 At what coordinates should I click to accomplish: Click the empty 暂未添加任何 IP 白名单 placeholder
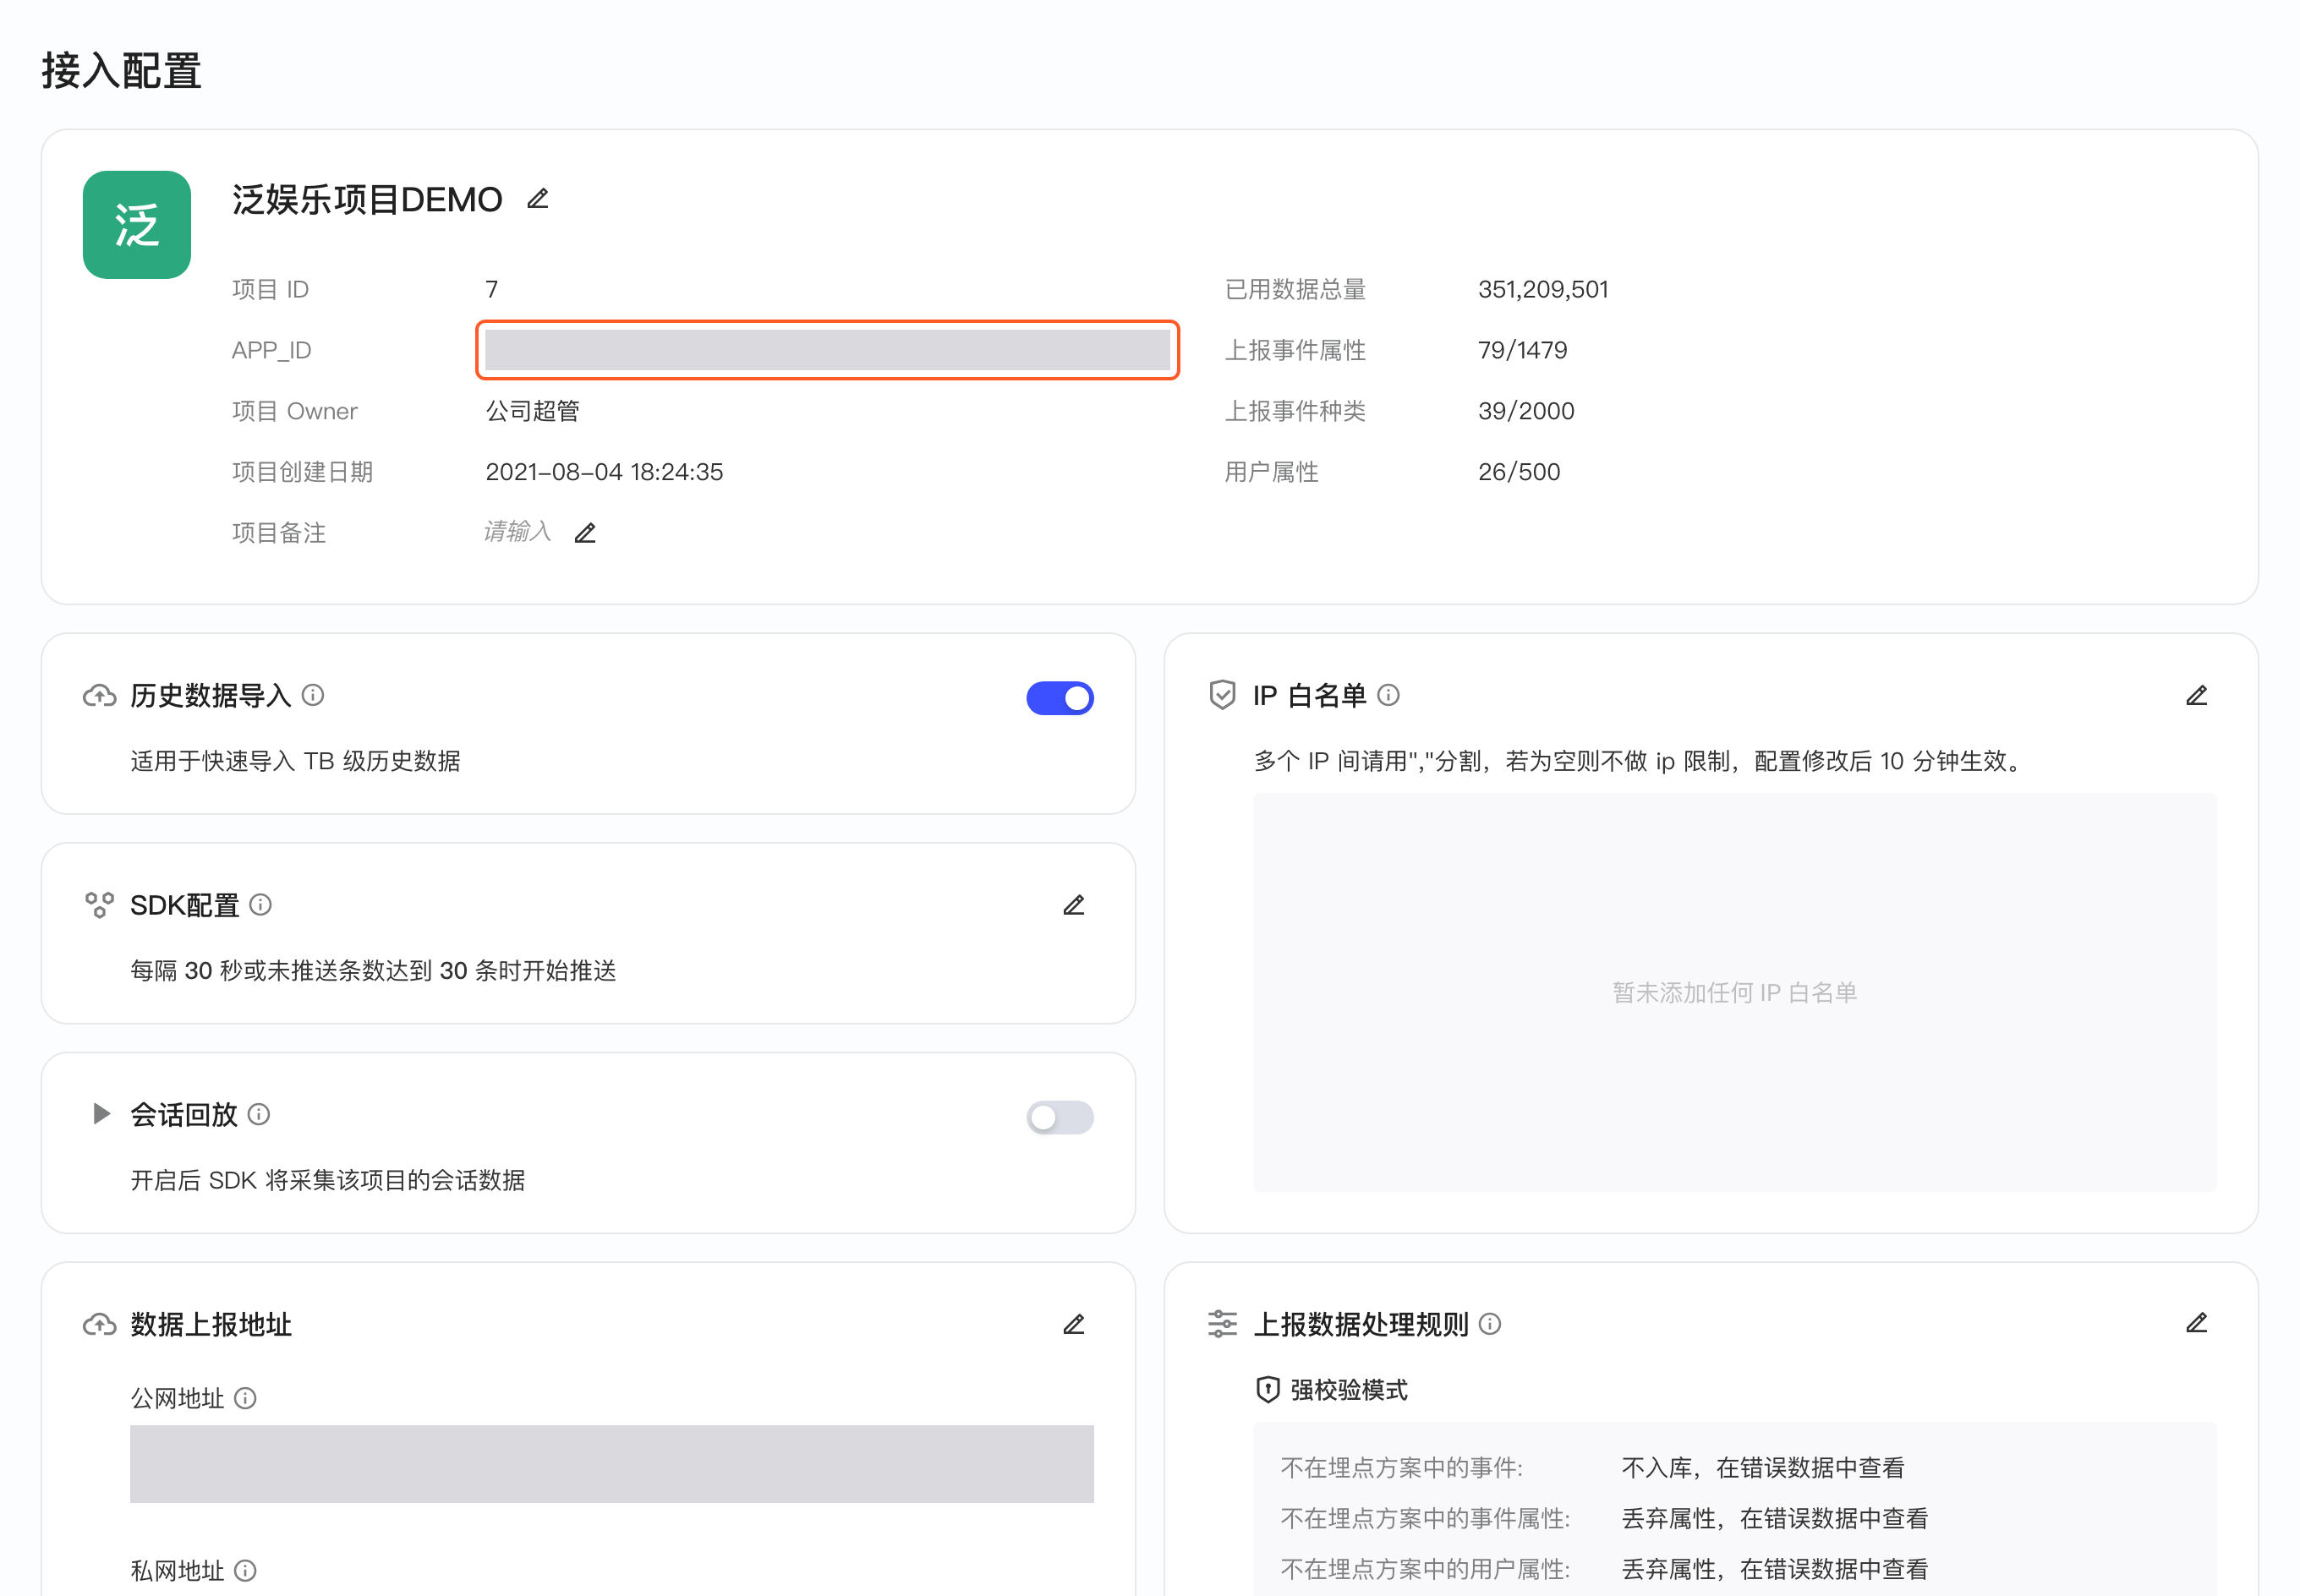pyautogui.click(x=1734, y=992)
